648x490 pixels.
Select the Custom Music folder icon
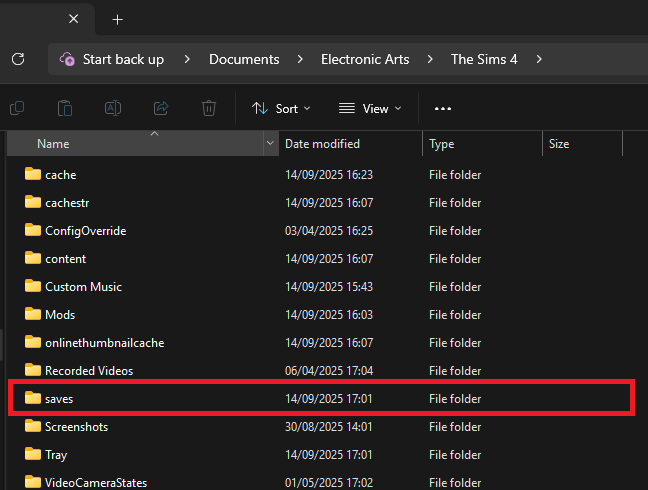click(x=33, y=286)
